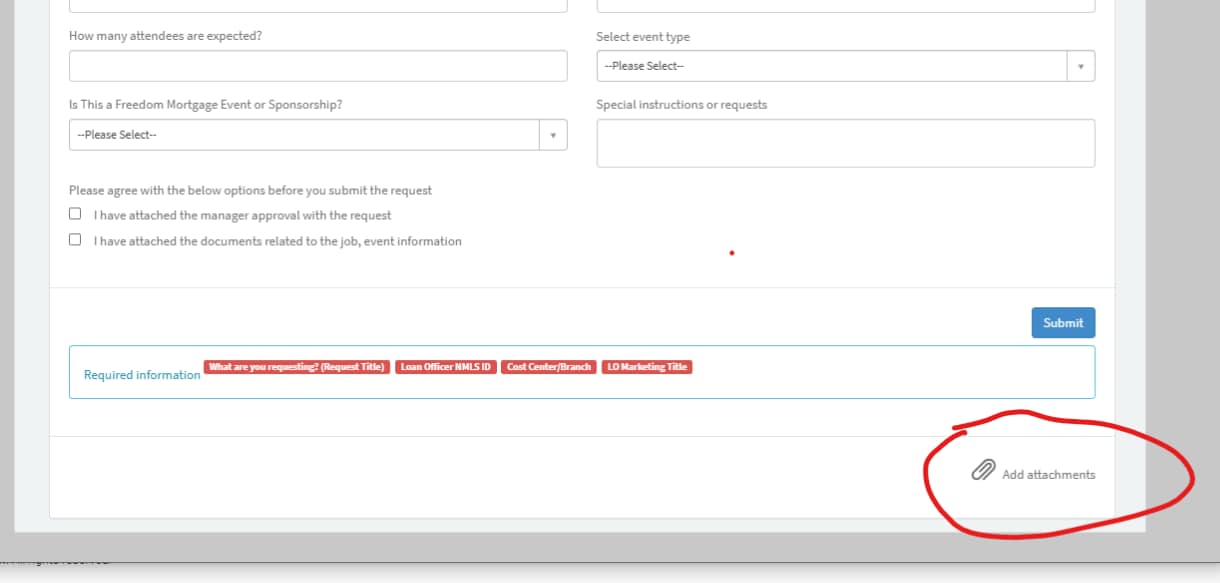Click the paperclip attachment icon
1220x583 pixels.
984,469
